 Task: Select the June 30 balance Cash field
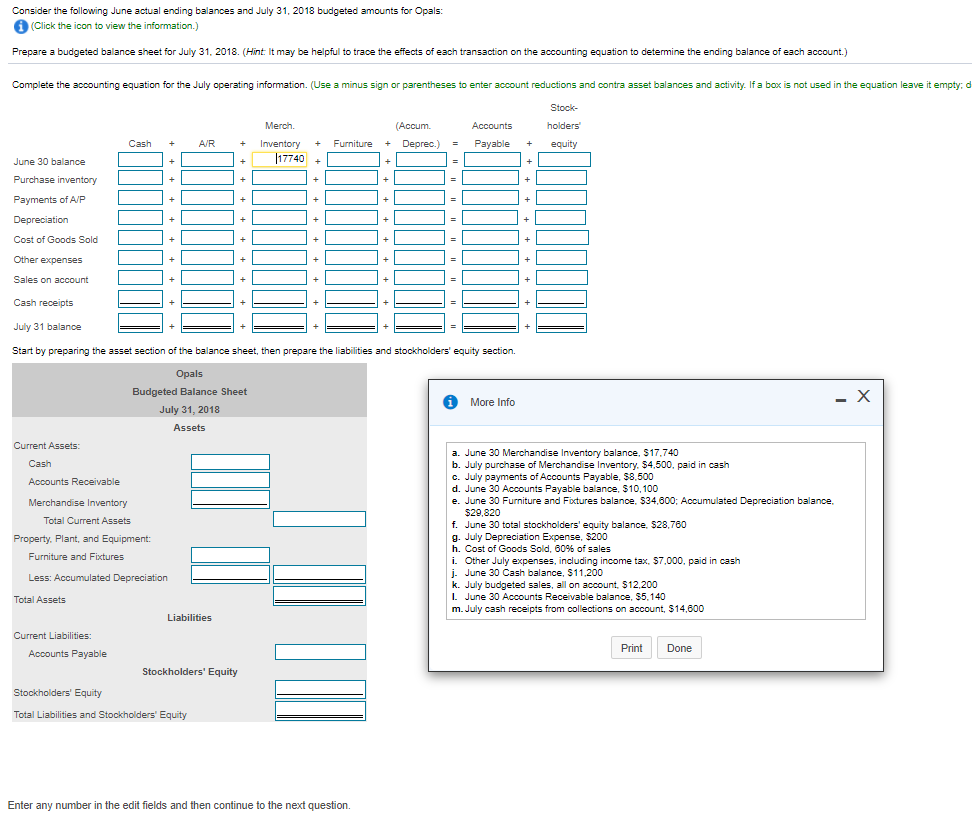click(140, 160)
